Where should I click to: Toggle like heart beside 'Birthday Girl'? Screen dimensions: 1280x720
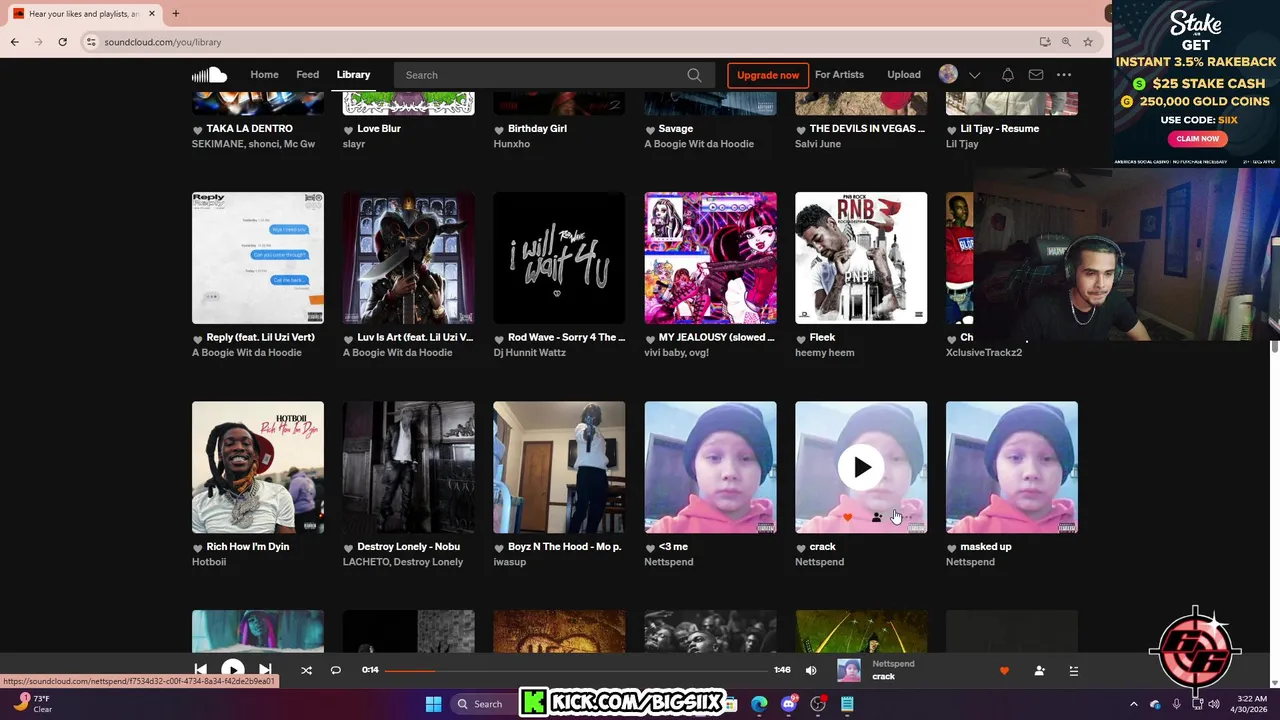pos(499,130)
